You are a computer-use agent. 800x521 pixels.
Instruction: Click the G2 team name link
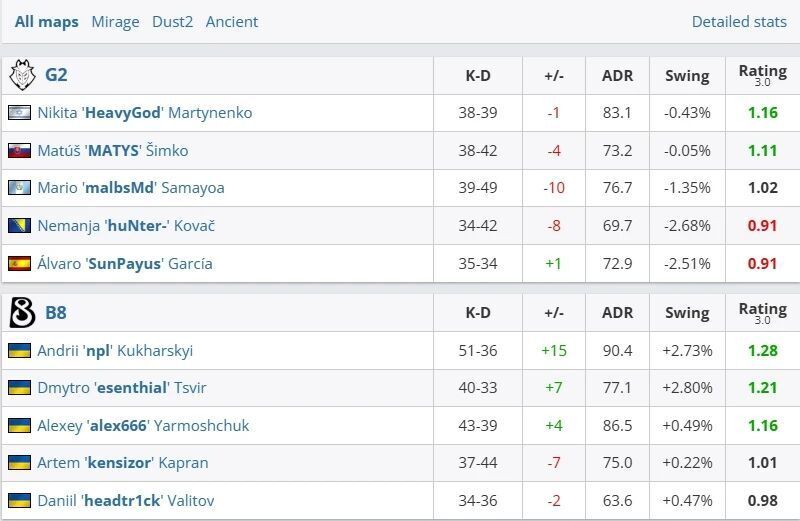[x=56, y=75]
